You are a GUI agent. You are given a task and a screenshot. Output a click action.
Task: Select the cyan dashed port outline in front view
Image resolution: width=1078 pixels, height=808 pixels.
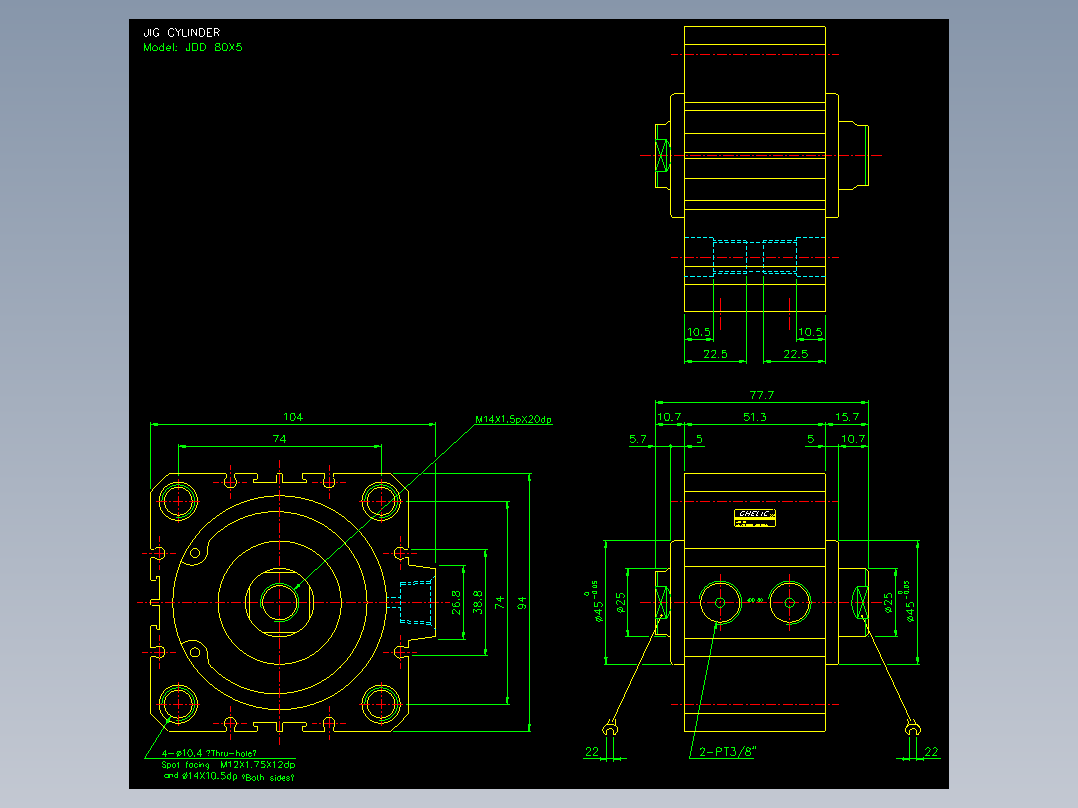click(x=417, y=602)
